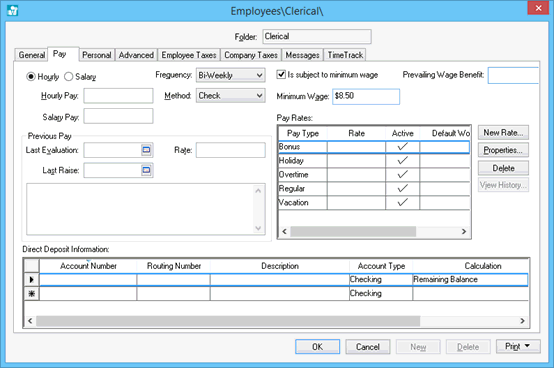The height and width of the screenshot is (368, 554).
Task: Open the Last Raise calendar picker icon
Action: tap(146, 171)
